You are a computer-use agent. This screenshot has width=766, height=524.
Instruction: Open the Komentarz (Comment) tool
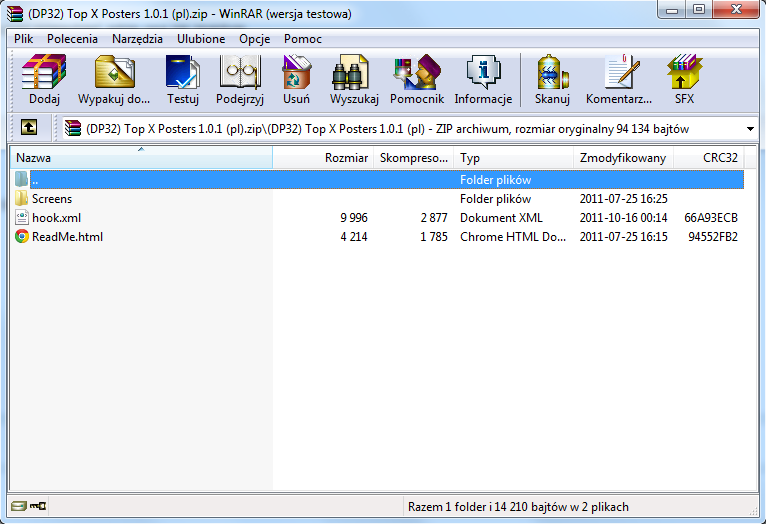tap(619, 79)
